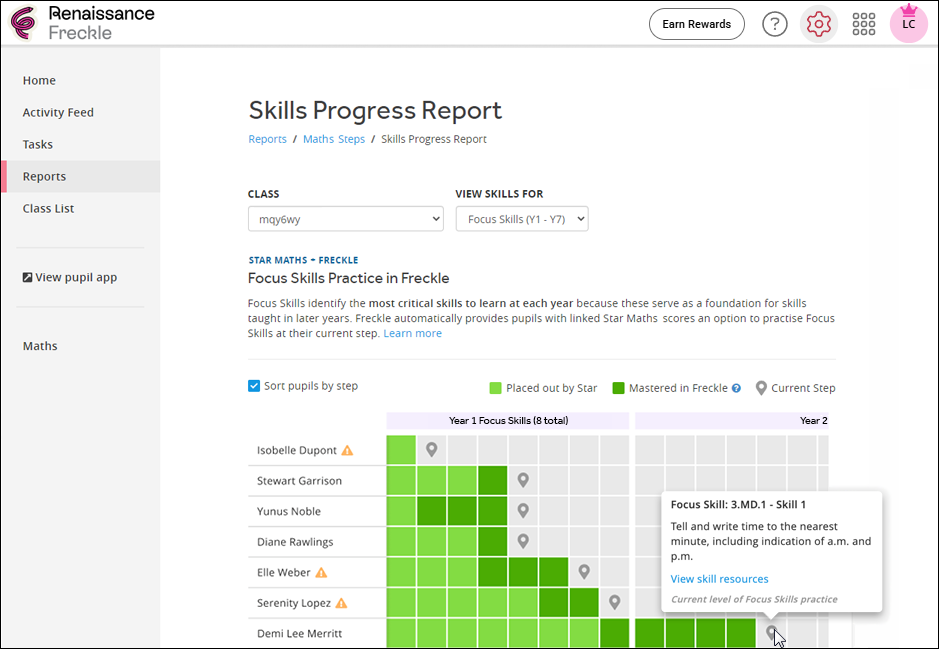Uncheck Sort pupils by step
The height and width of the screenshot is (649, 939).
[254, 386]
